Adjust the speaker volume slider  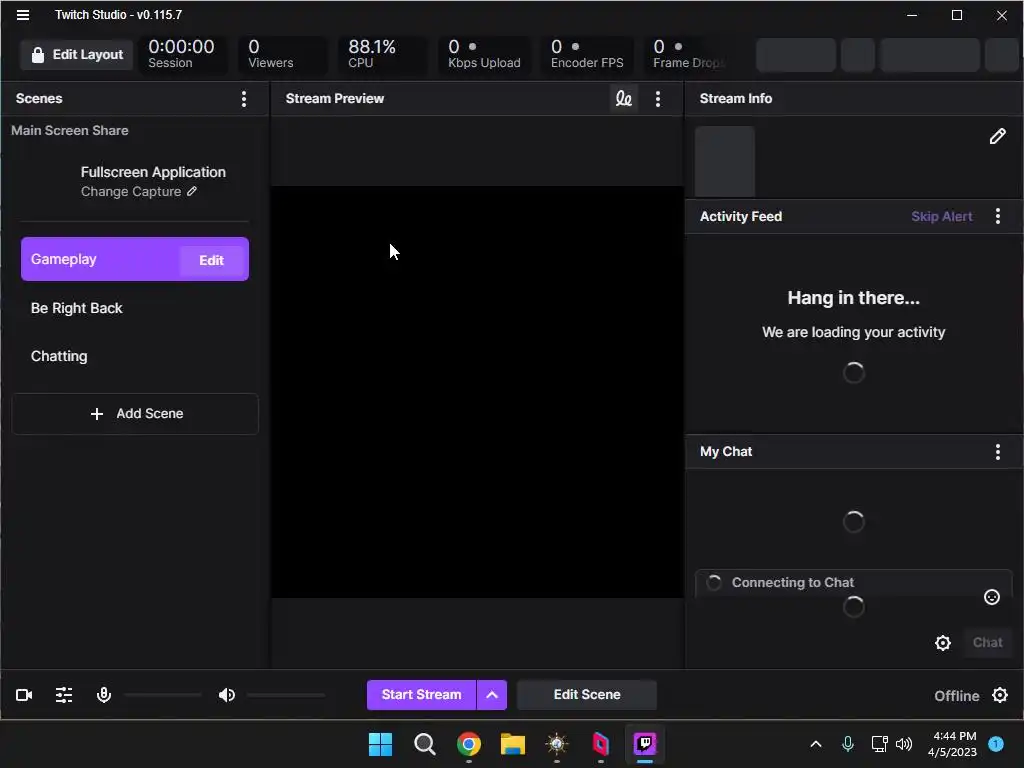[x=285, y=696]
